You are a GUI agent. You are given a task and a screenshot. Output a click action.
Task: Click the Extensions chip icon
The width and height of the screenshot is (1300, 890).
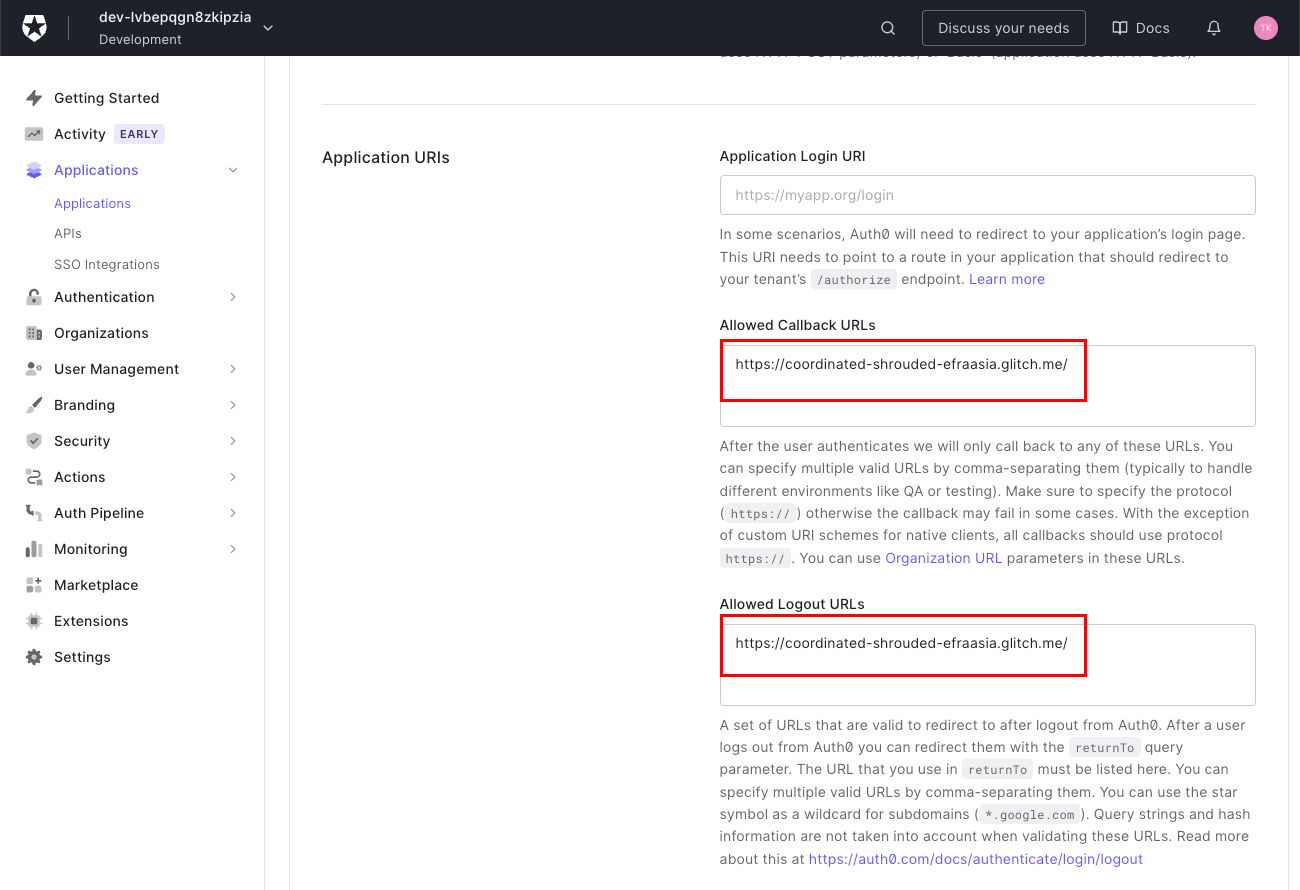tap(34, 621)
